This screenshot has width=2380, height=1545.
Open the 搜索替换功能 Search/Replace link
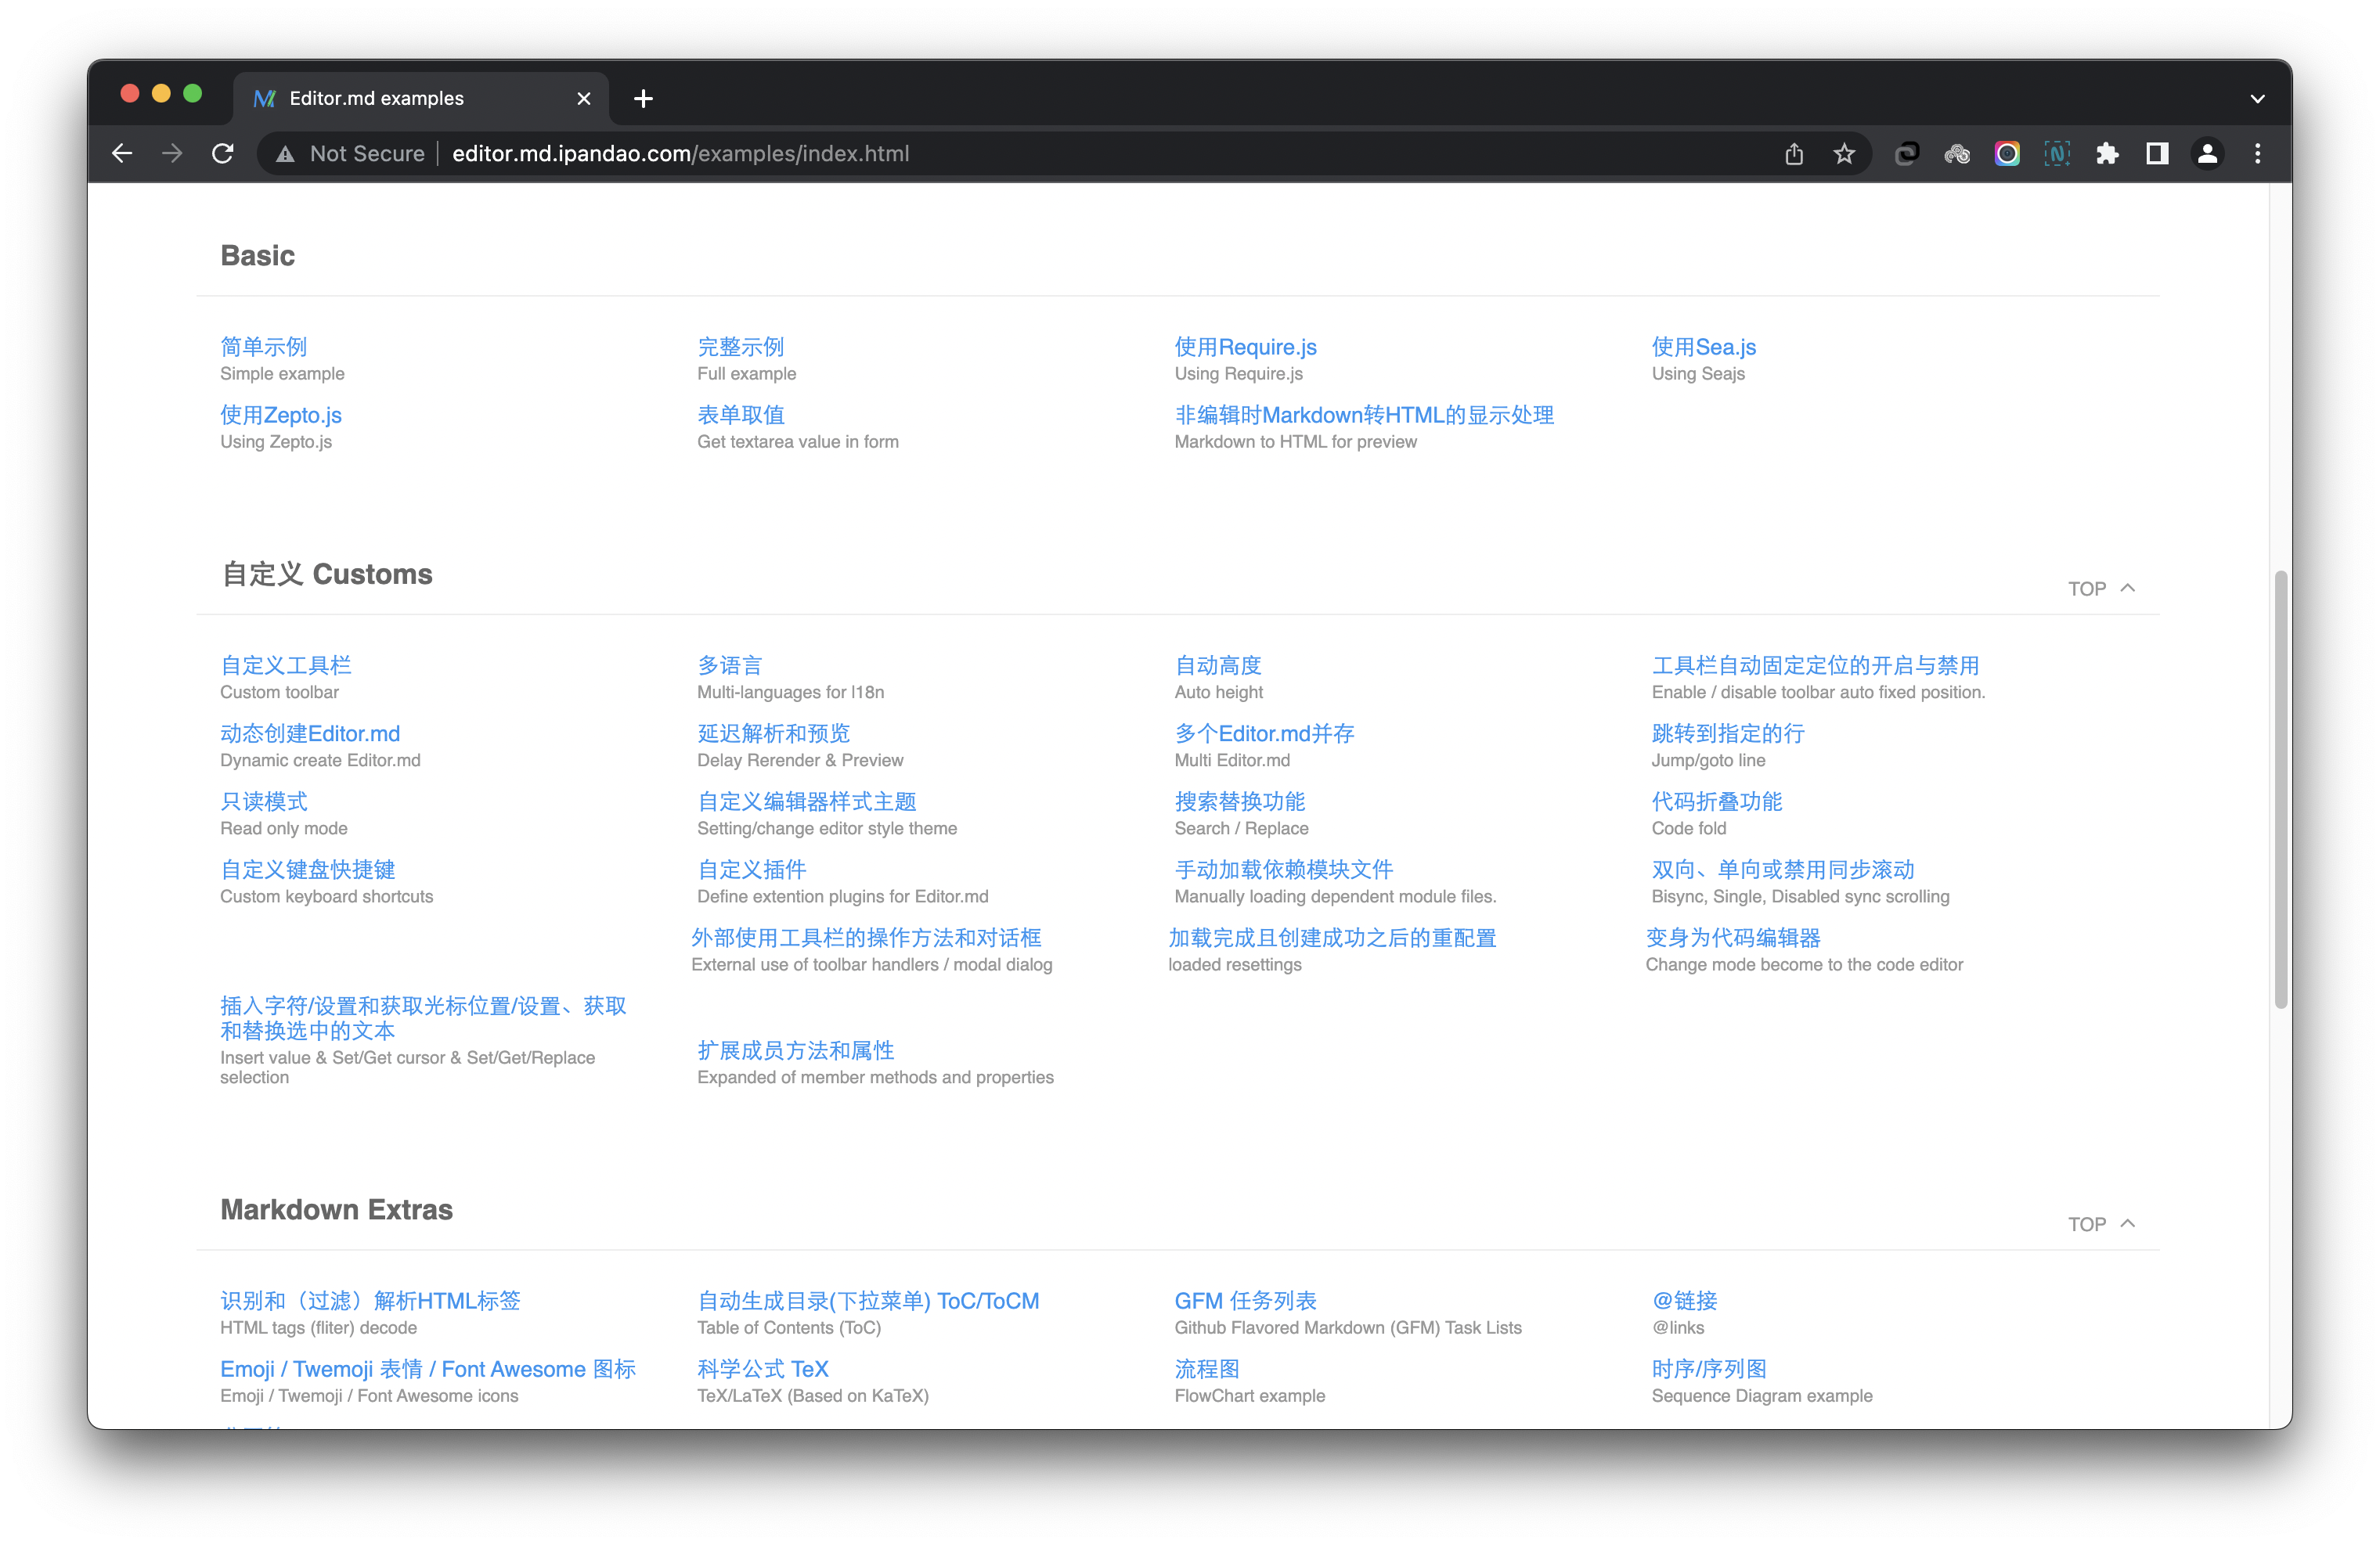coord(1239,801)
